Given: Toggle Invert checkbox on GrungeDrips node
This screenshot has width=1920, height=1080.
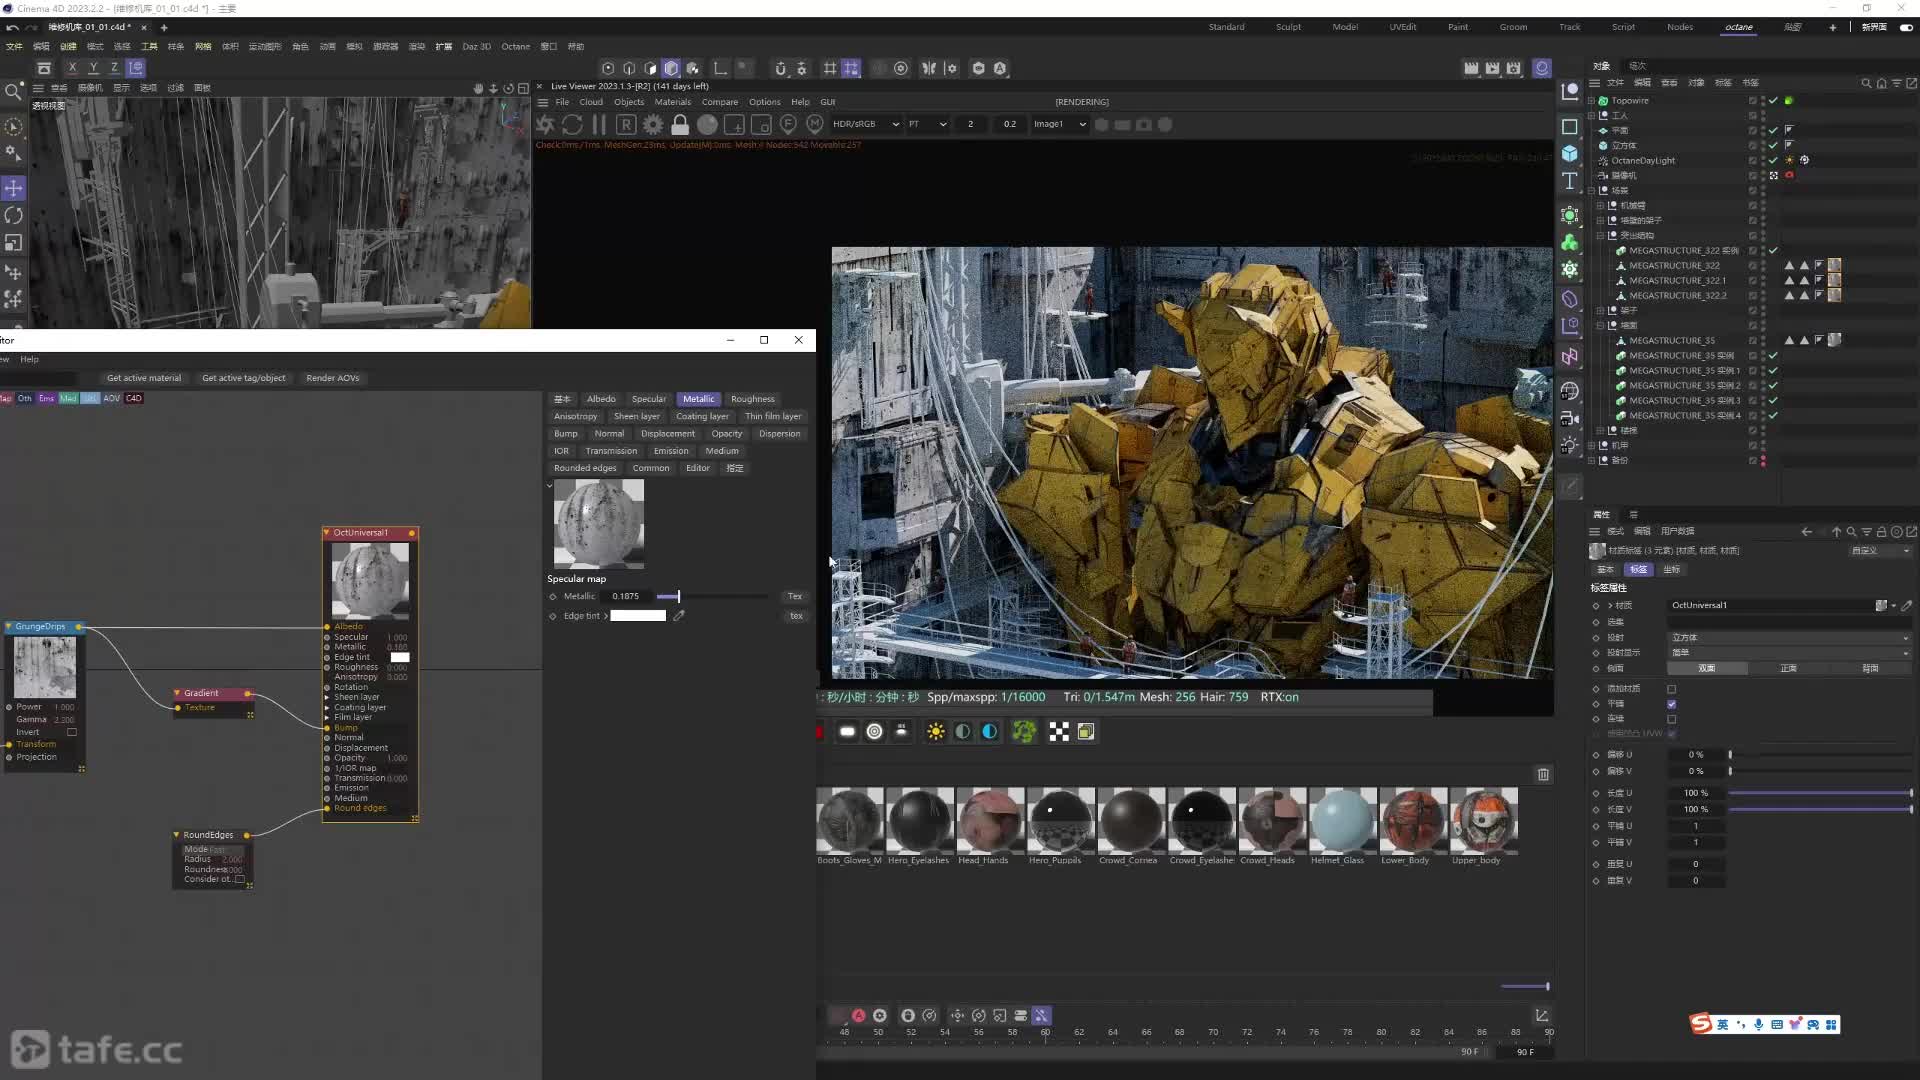Looking at the screenshot, I should (71, 732).
